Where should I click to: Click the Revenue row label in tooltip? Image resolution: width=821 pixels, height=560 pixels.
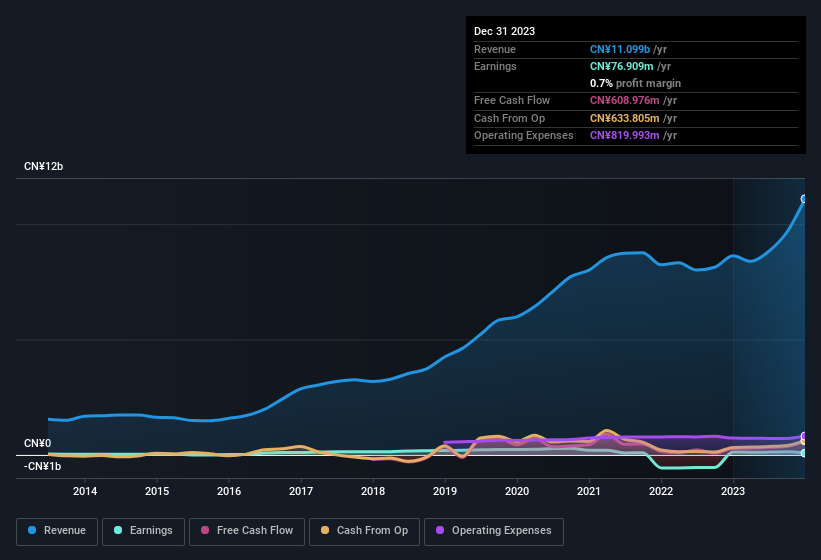pos(495,49)
